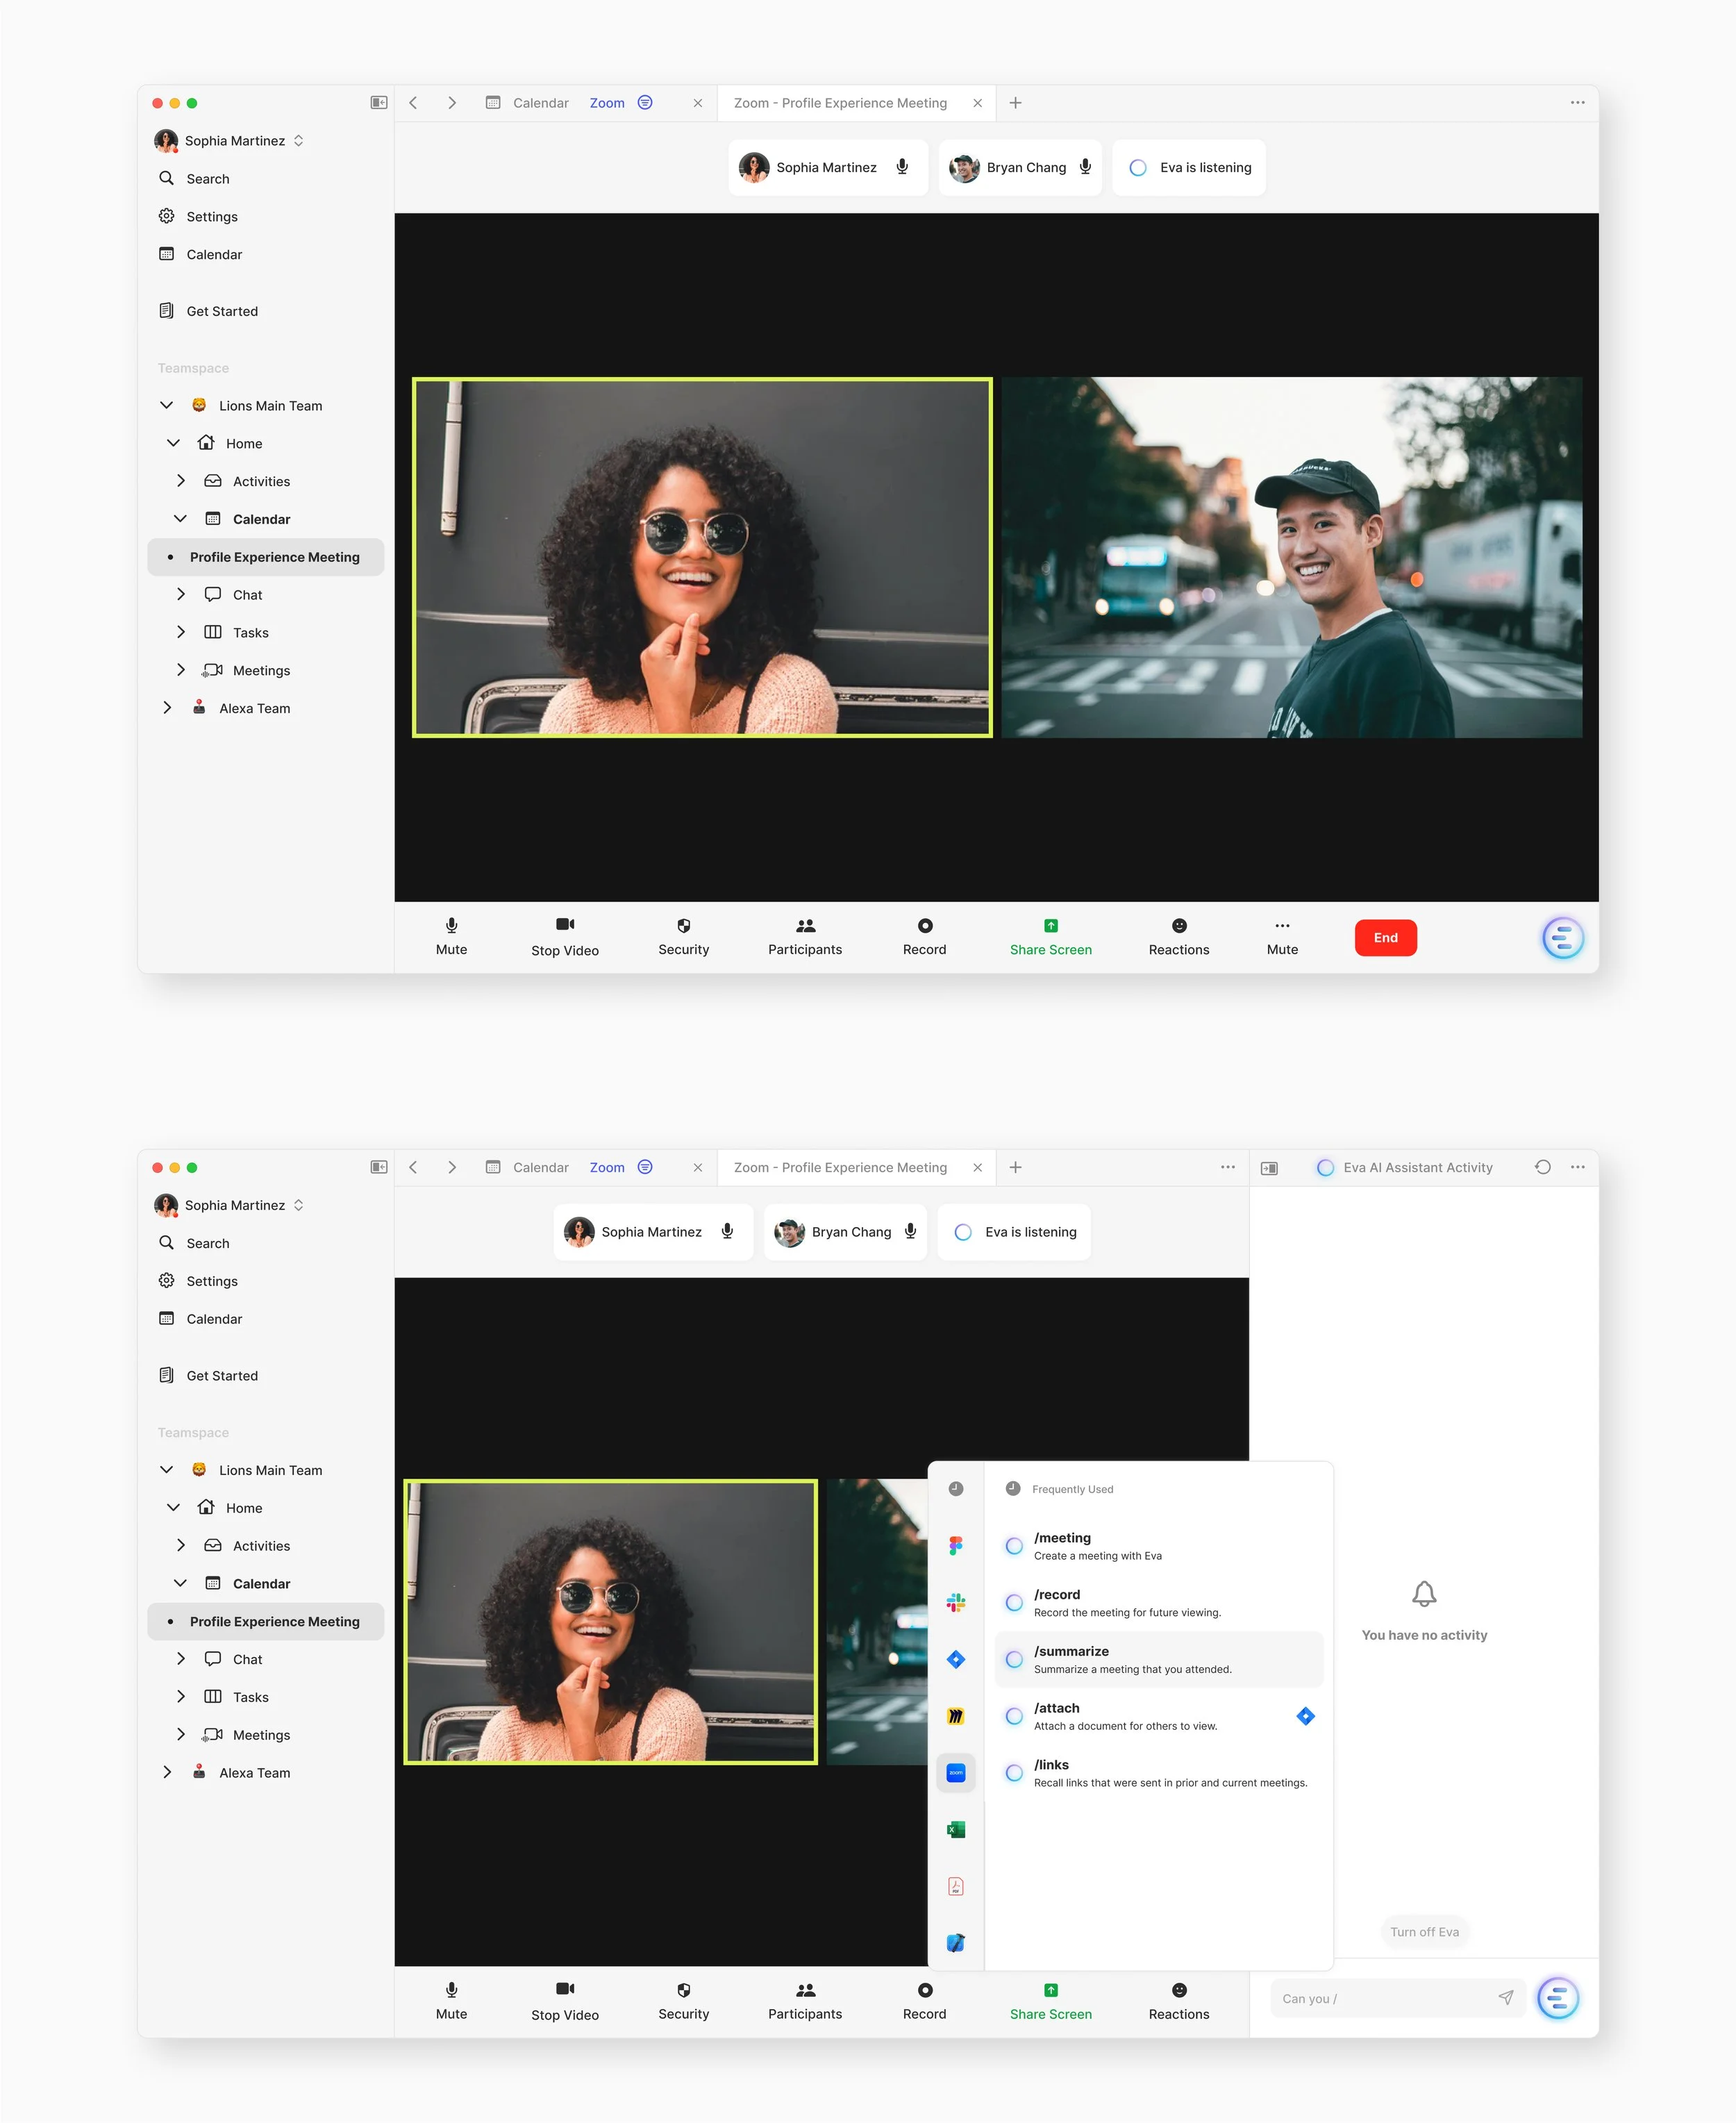The image size is (1736, 2123).
Task: Stop Video in the window with End button
Action: (x=564, y=936)
